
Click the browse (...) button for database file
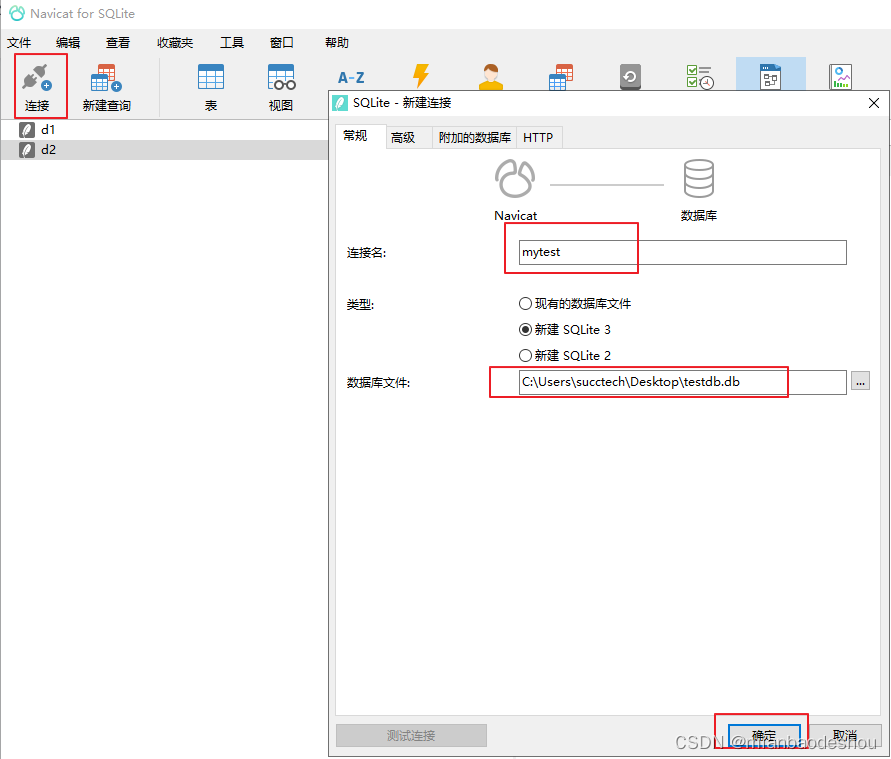click(x=860, y=382)
